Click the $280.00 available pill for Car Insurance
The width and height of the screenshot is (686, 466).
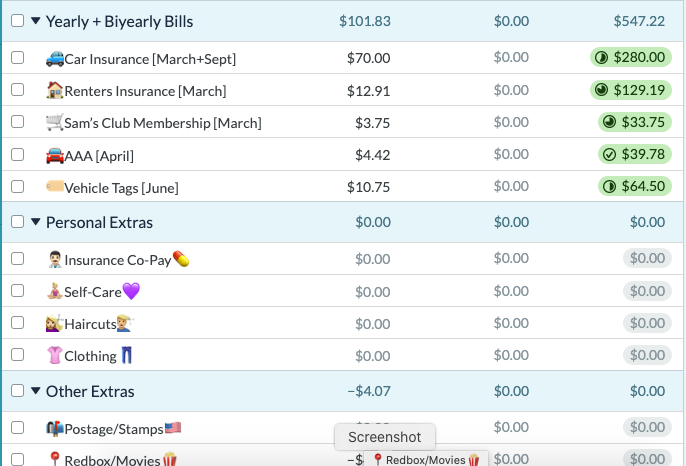point(630,57)
